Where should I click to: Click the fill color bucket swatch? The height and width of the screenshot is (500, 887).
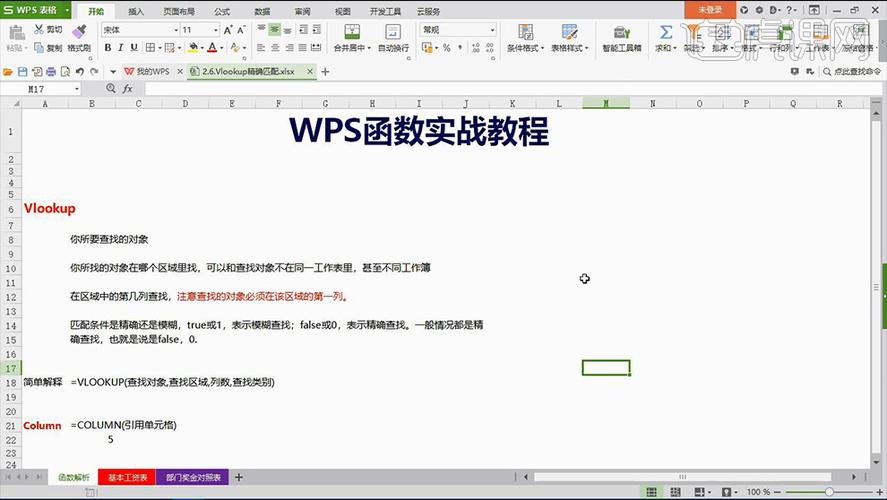pyautogui.click(x=193, y=48)
